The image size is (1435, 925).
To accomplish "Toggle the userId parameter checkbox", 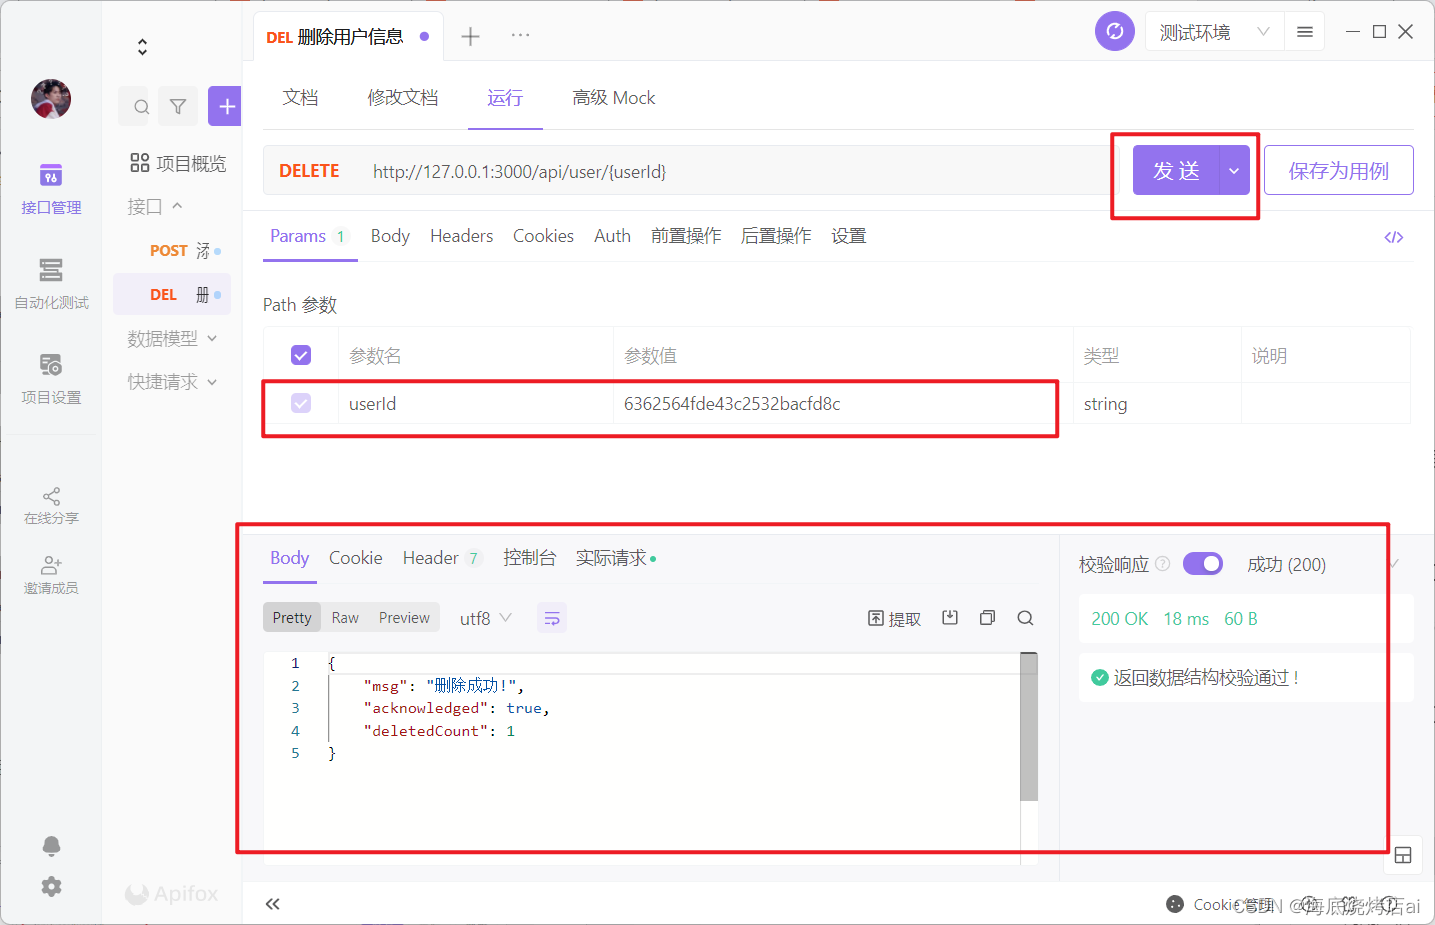I will pyautogui.click(x=301, y=403).
